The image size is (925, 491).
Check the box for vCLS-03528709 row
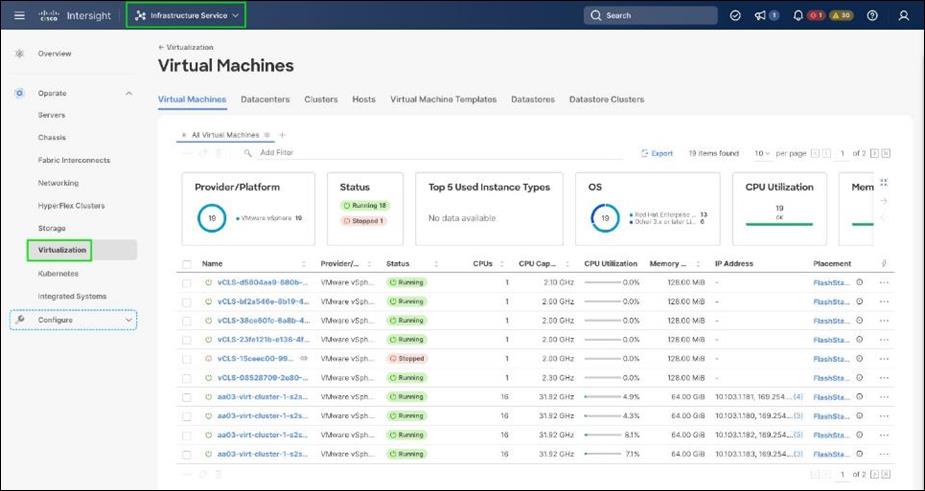pyautogui.click(x=186, y=378)
